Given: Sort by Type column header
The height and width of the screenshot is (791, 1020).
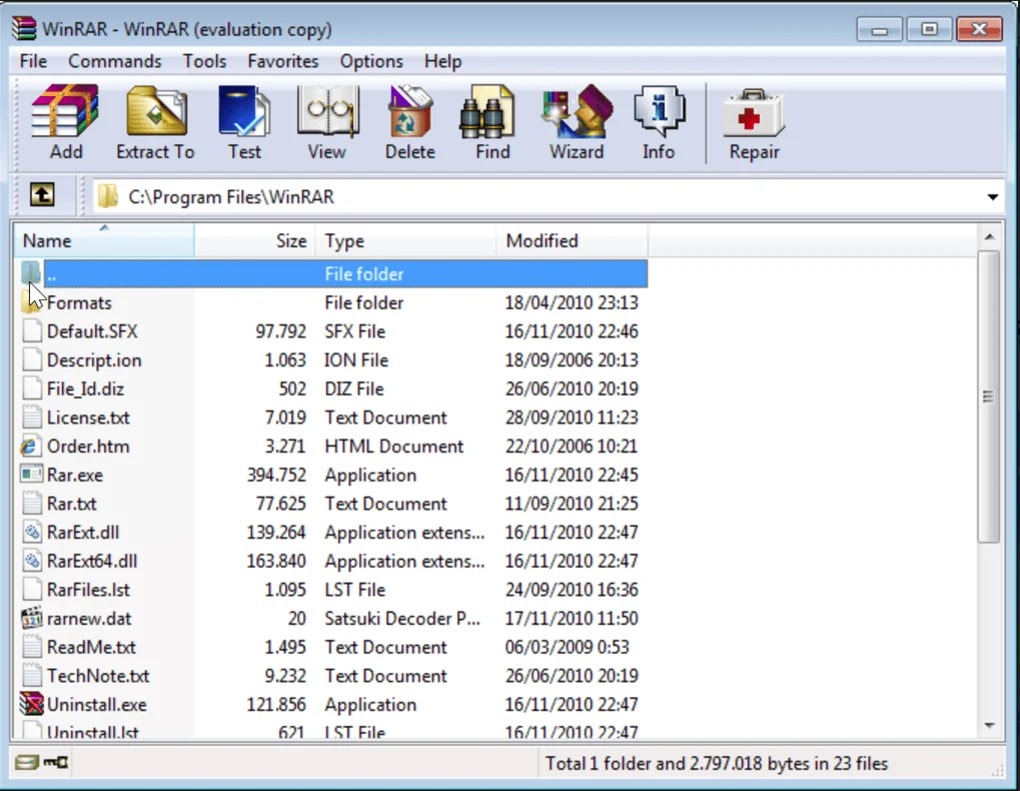Looking at the screenshot, I should [406, 241].
